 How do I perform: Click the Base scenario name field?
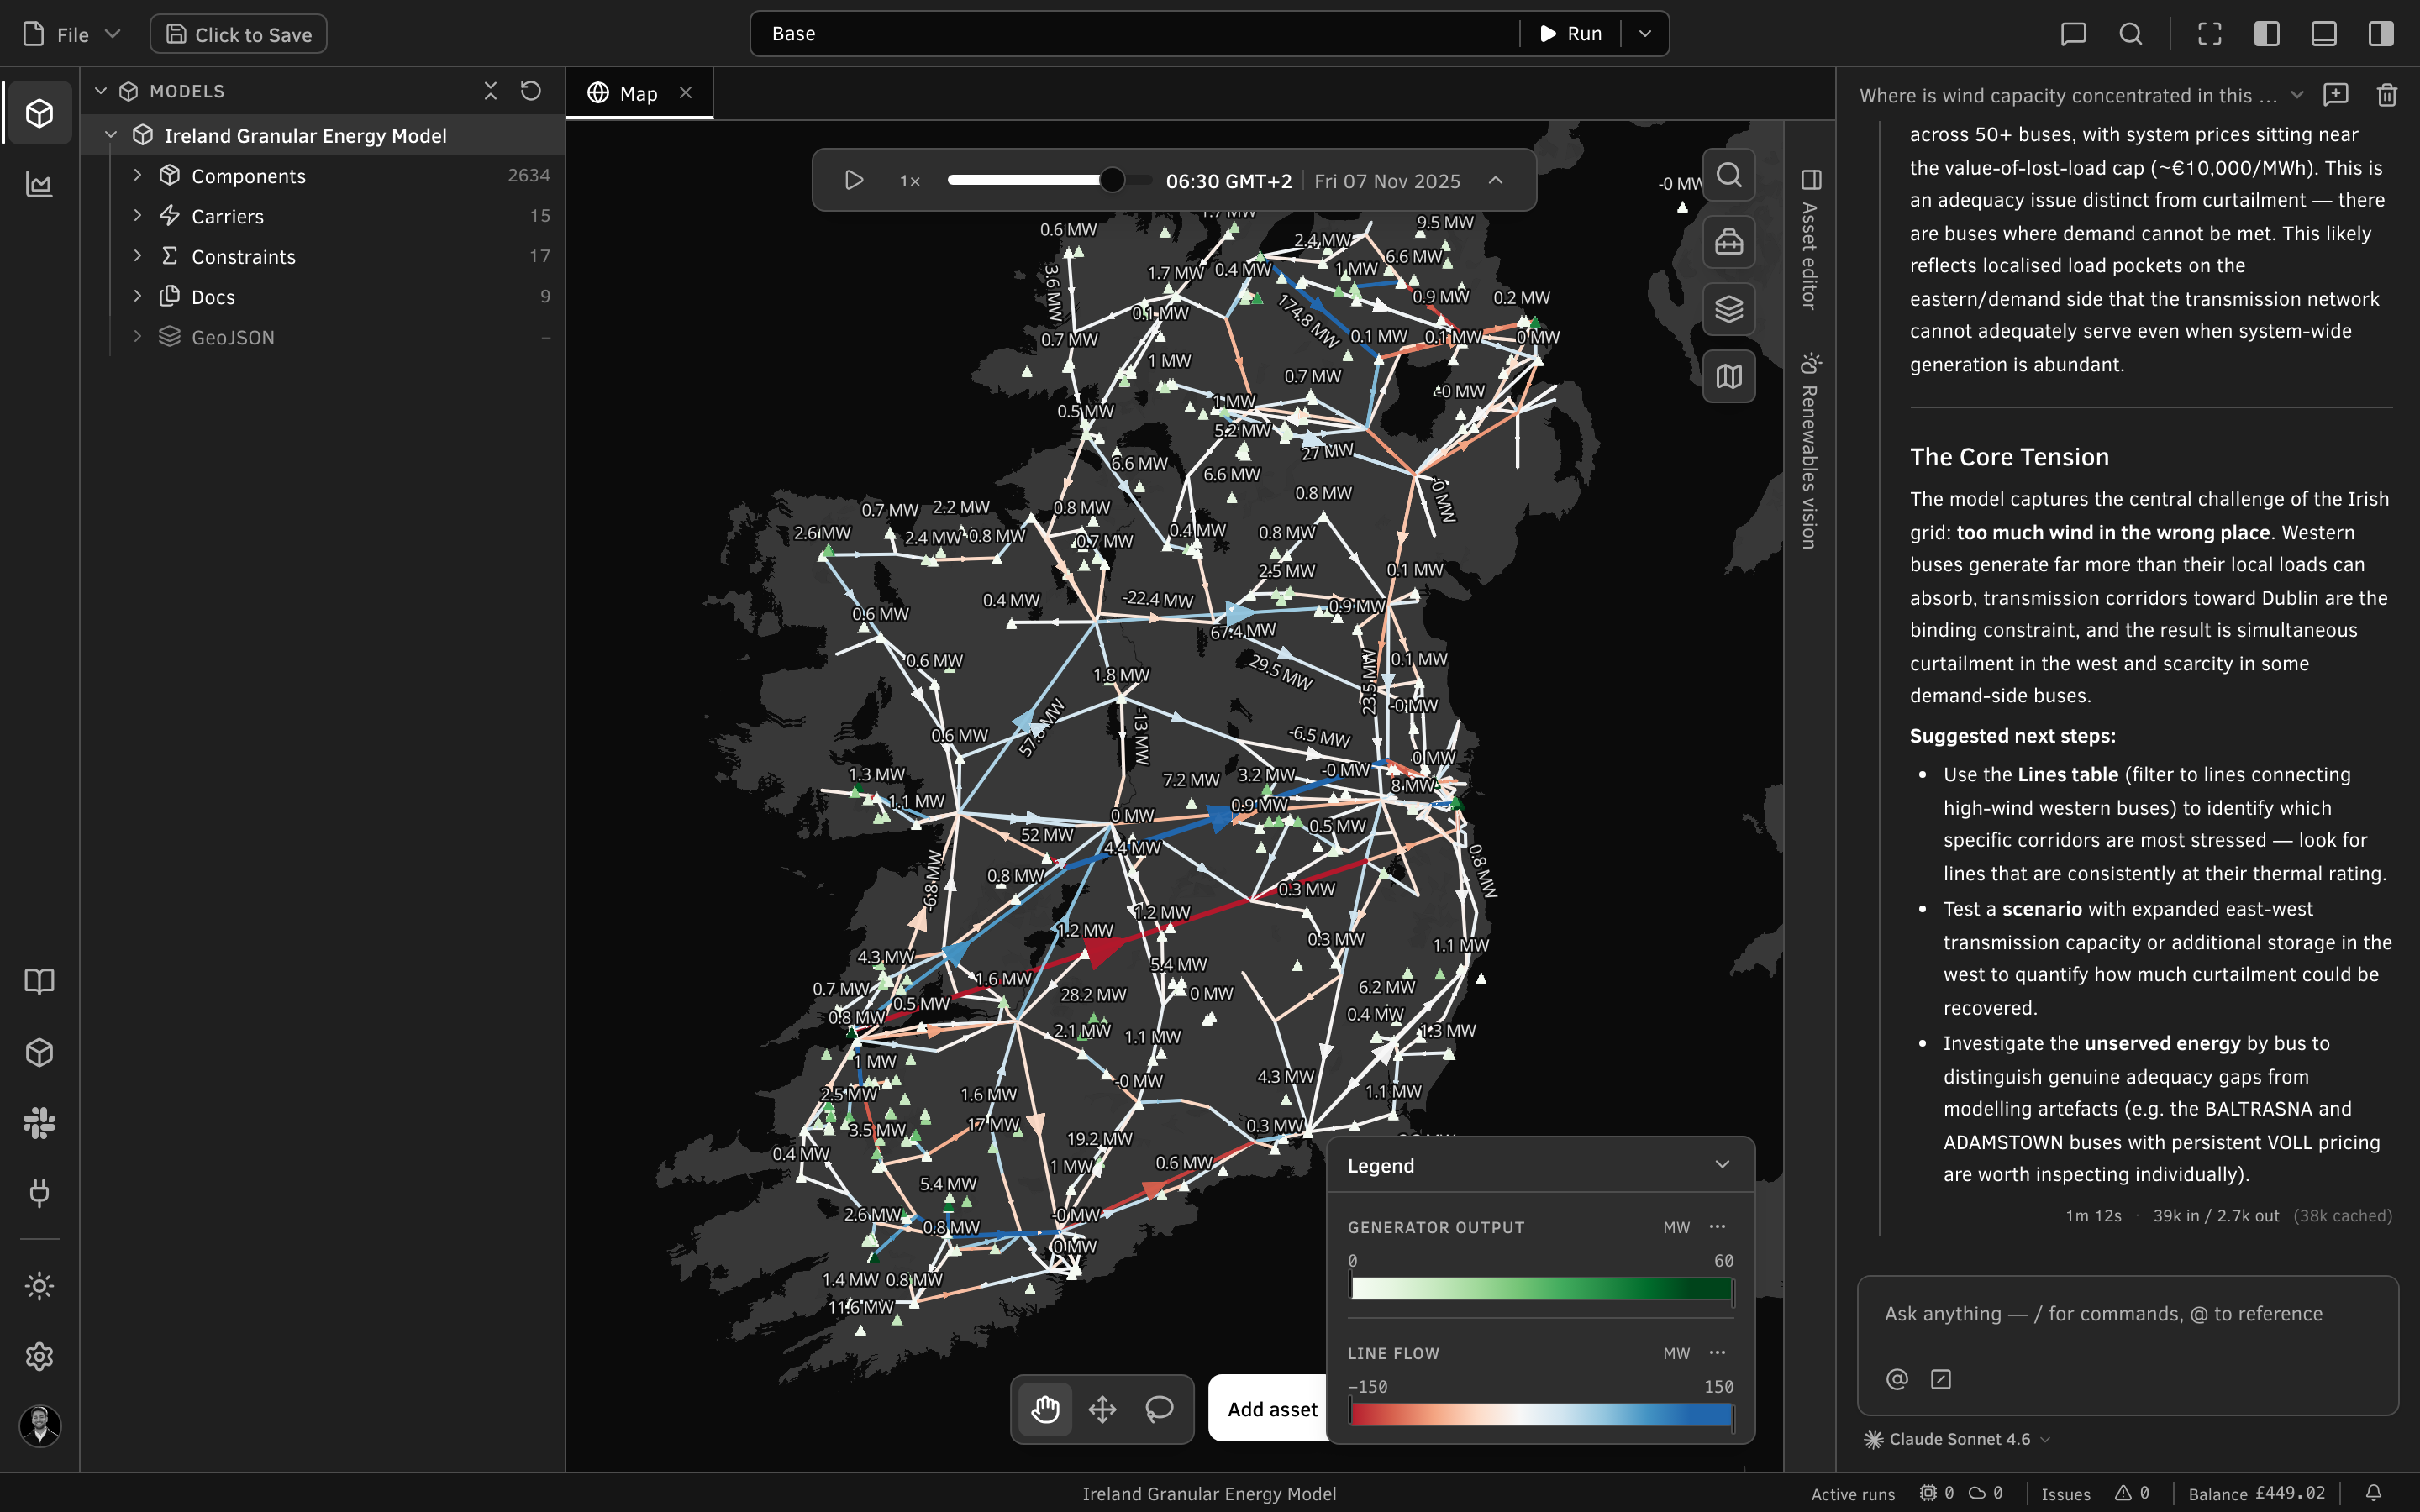coord(1134,34)
